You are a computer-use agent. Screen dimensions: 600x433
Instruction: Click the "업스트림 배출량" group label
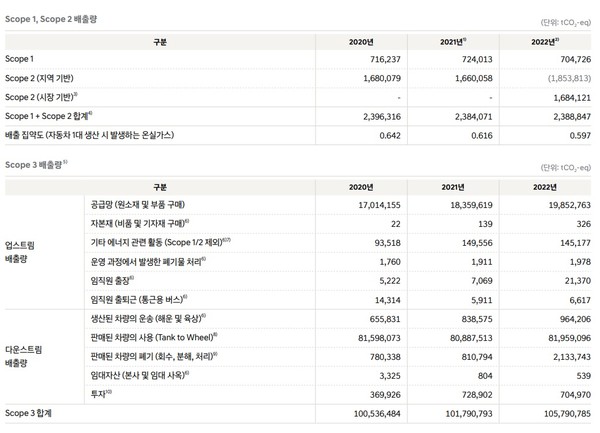20,252
